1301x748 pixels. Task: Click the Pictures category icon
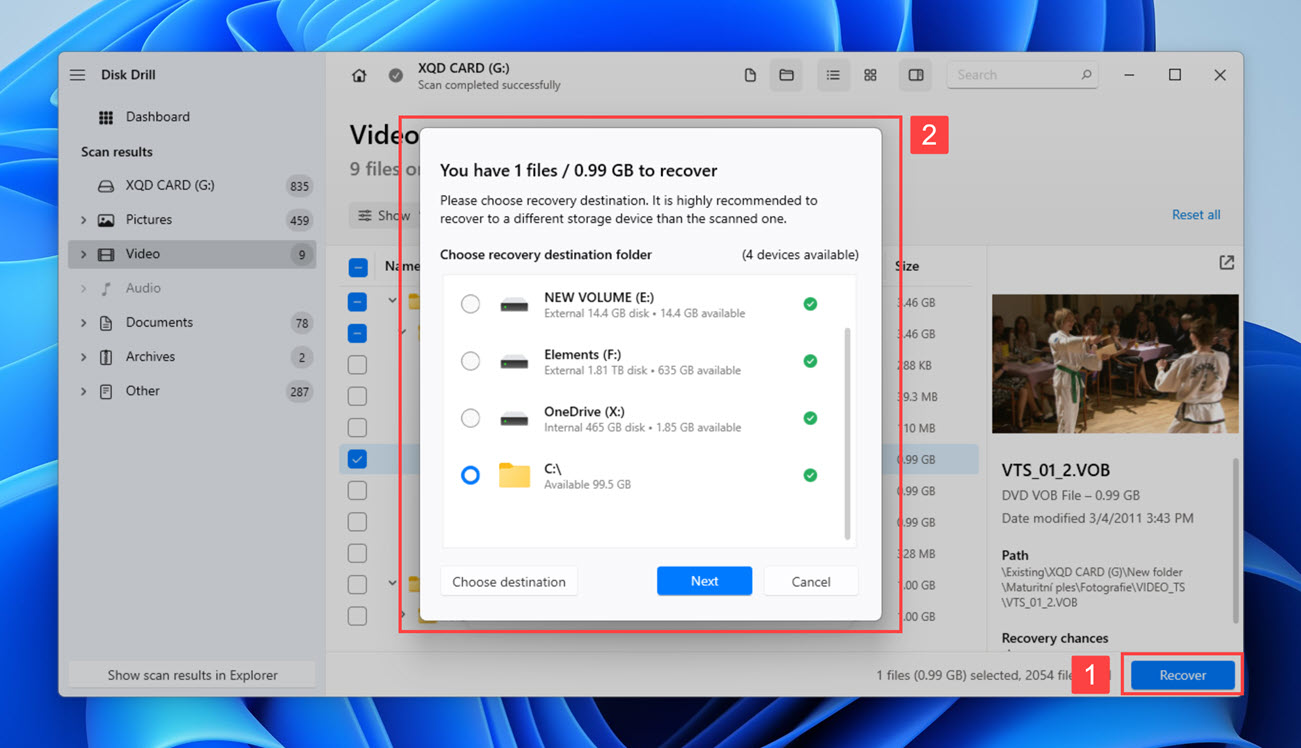[x=106, y=220]
